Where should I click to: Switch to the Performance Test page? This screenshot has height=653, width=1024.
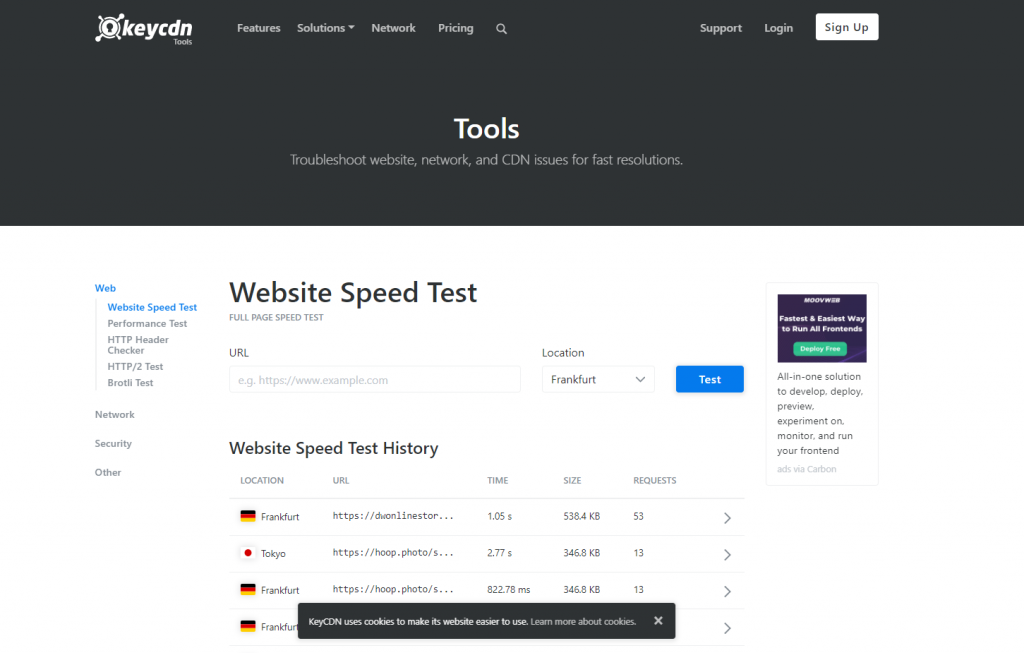click(147, 323)
